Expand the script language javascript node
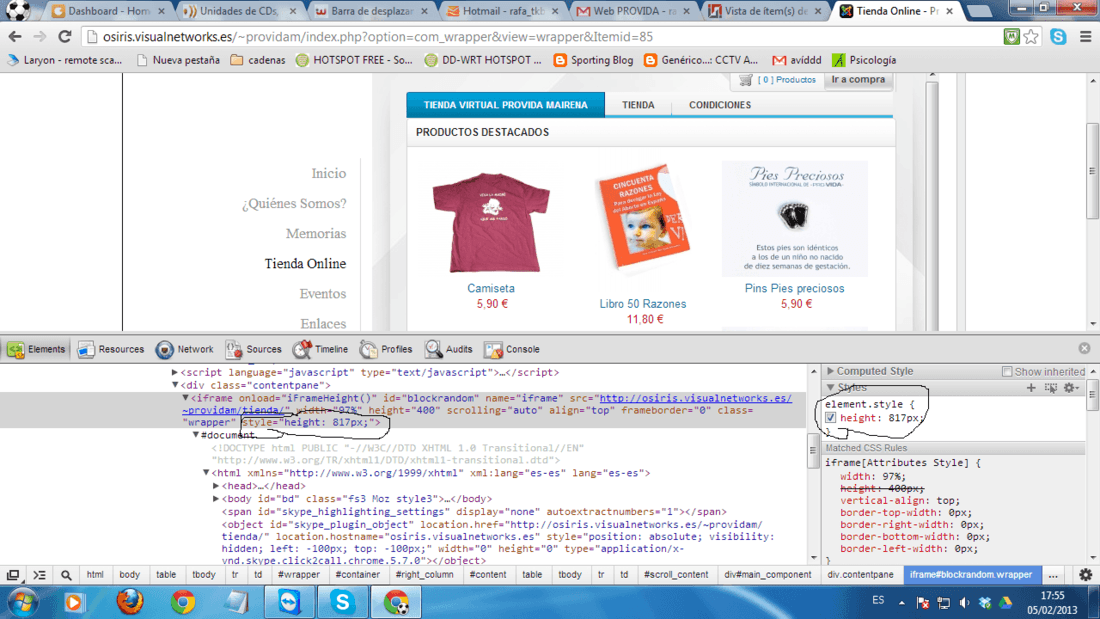The height and width of the screenshot is (619, 1100). click(175, 373)
